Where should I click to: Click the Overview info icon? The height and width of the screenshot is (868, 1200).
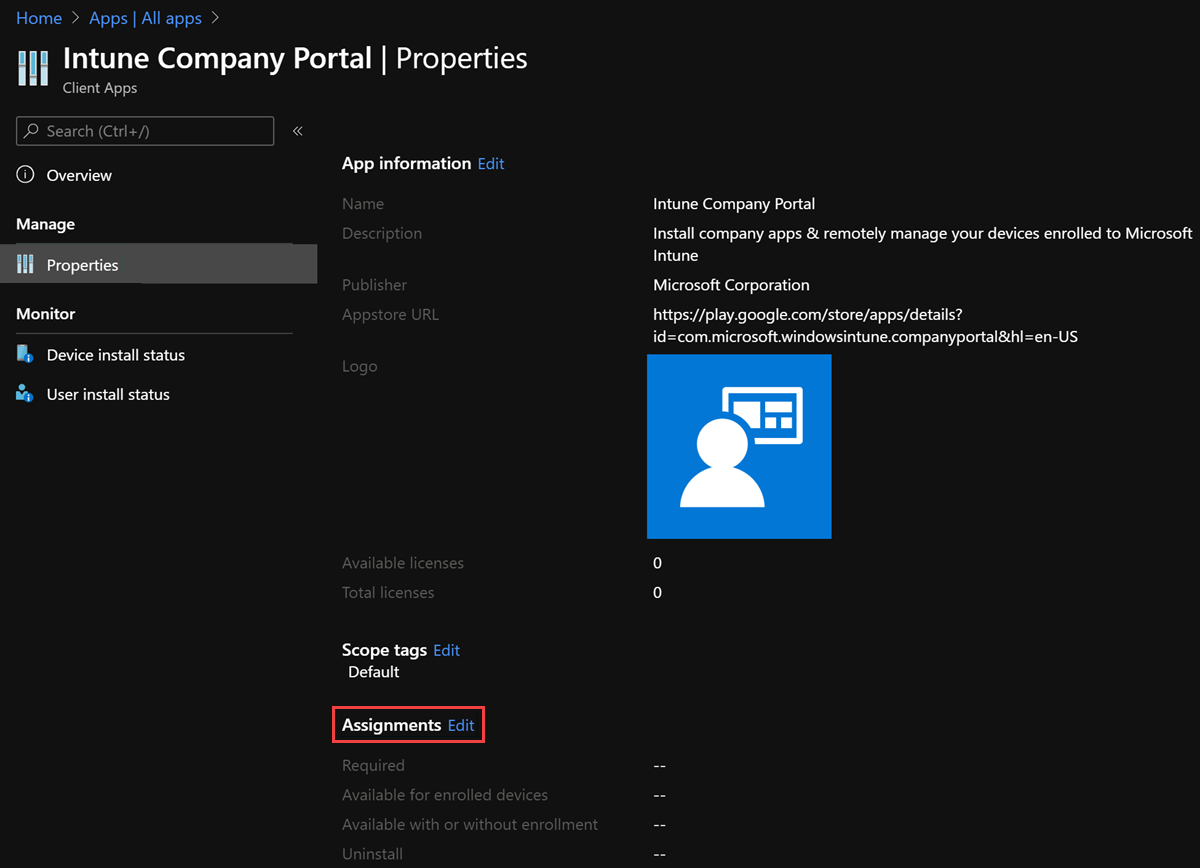(25, 175)
